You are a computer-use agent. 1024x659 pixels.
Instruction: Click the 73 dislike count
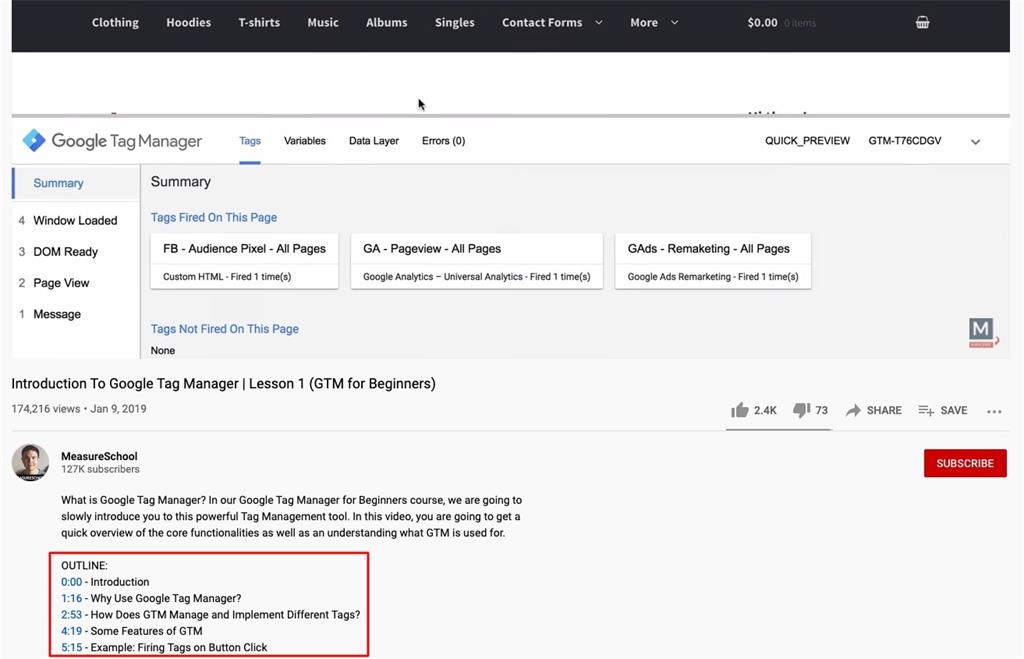click(822, 410)
